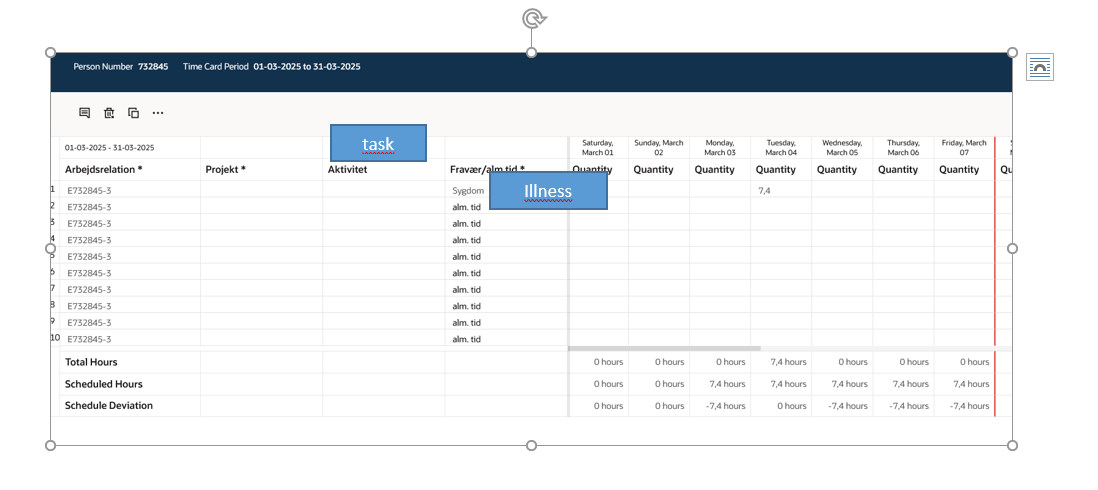Click the copy icon in the time card toolbar
Screen dimensions: 1098x490
click(x=133, y=113)
